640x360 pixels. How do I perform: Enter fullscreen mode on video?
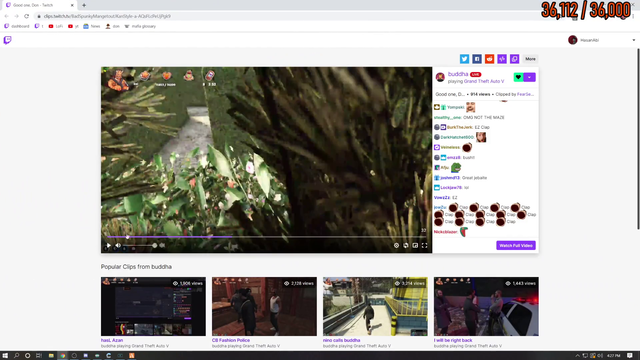tap(424, 245)
